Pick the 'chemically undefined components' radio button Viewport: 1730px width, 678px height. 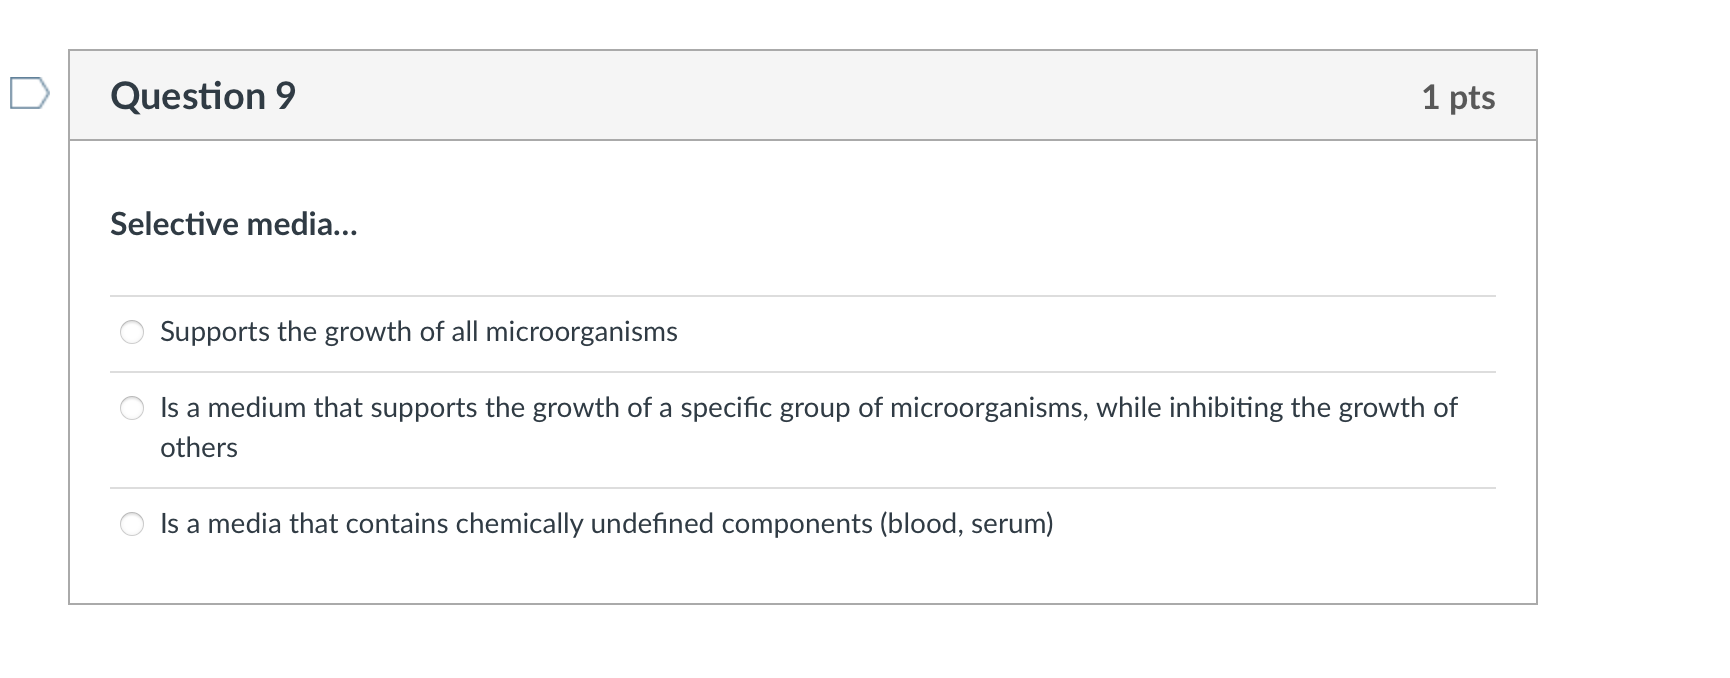(x=132, y=524)
